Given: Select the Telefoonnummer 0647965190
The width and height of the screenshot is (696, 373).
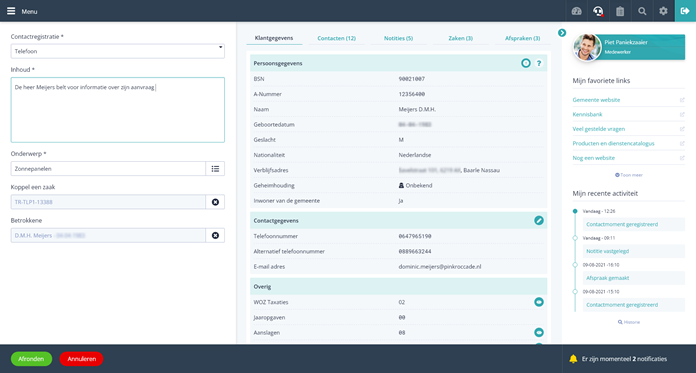Looking at the screenshot, I should tap(415, 236).
